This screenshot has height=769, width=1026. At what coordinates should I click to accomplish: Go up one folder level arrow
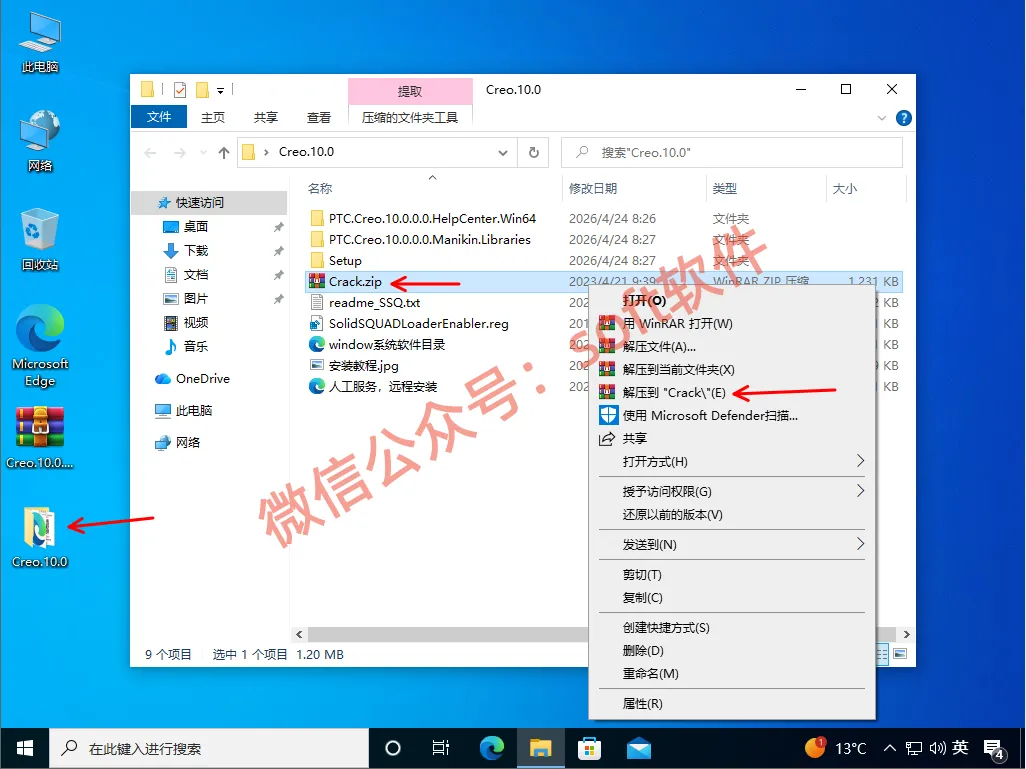(x=224, y=152)
